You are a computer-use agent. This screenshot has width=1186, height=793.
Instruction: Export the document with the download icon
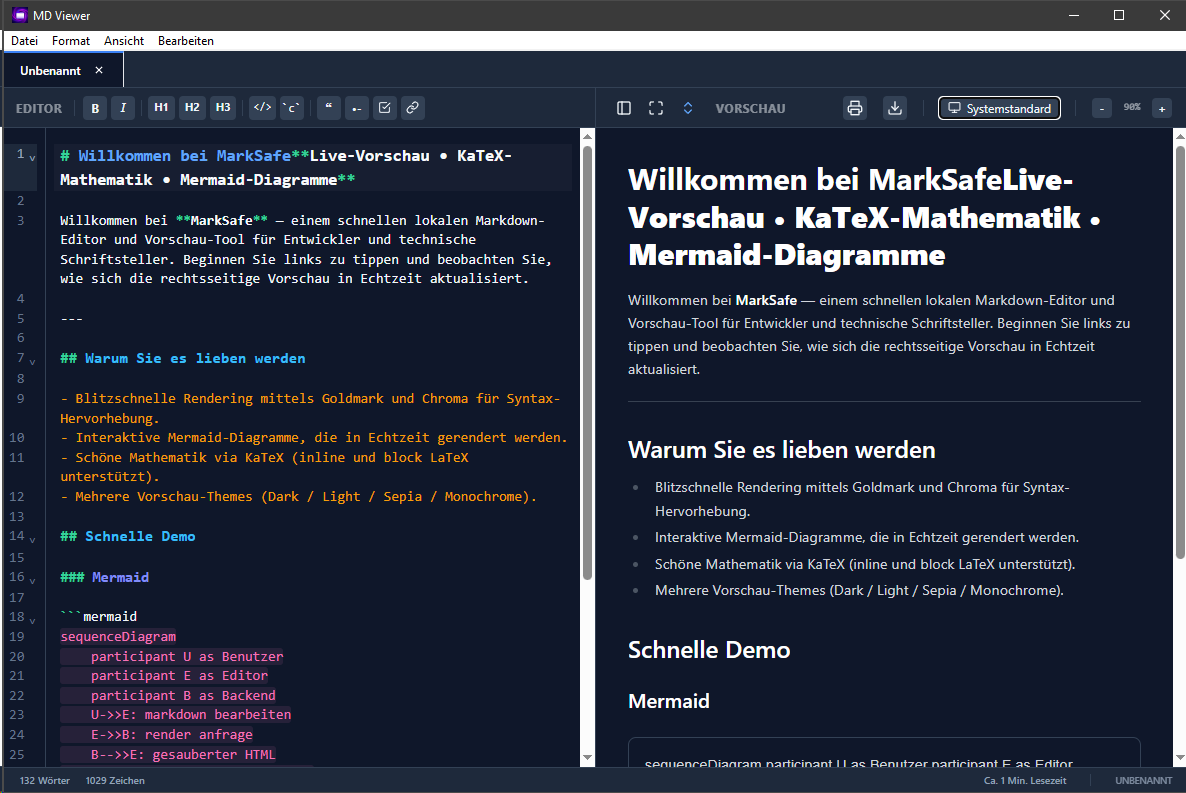tap(895, 108)
